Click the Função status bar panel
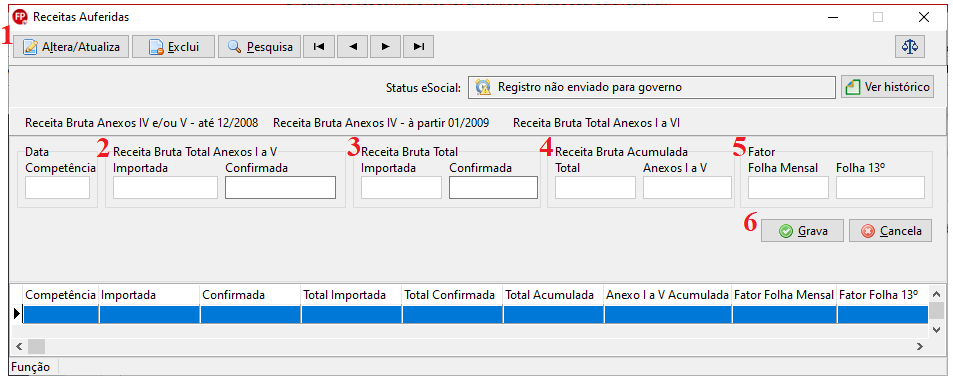 tap(32, 367)
